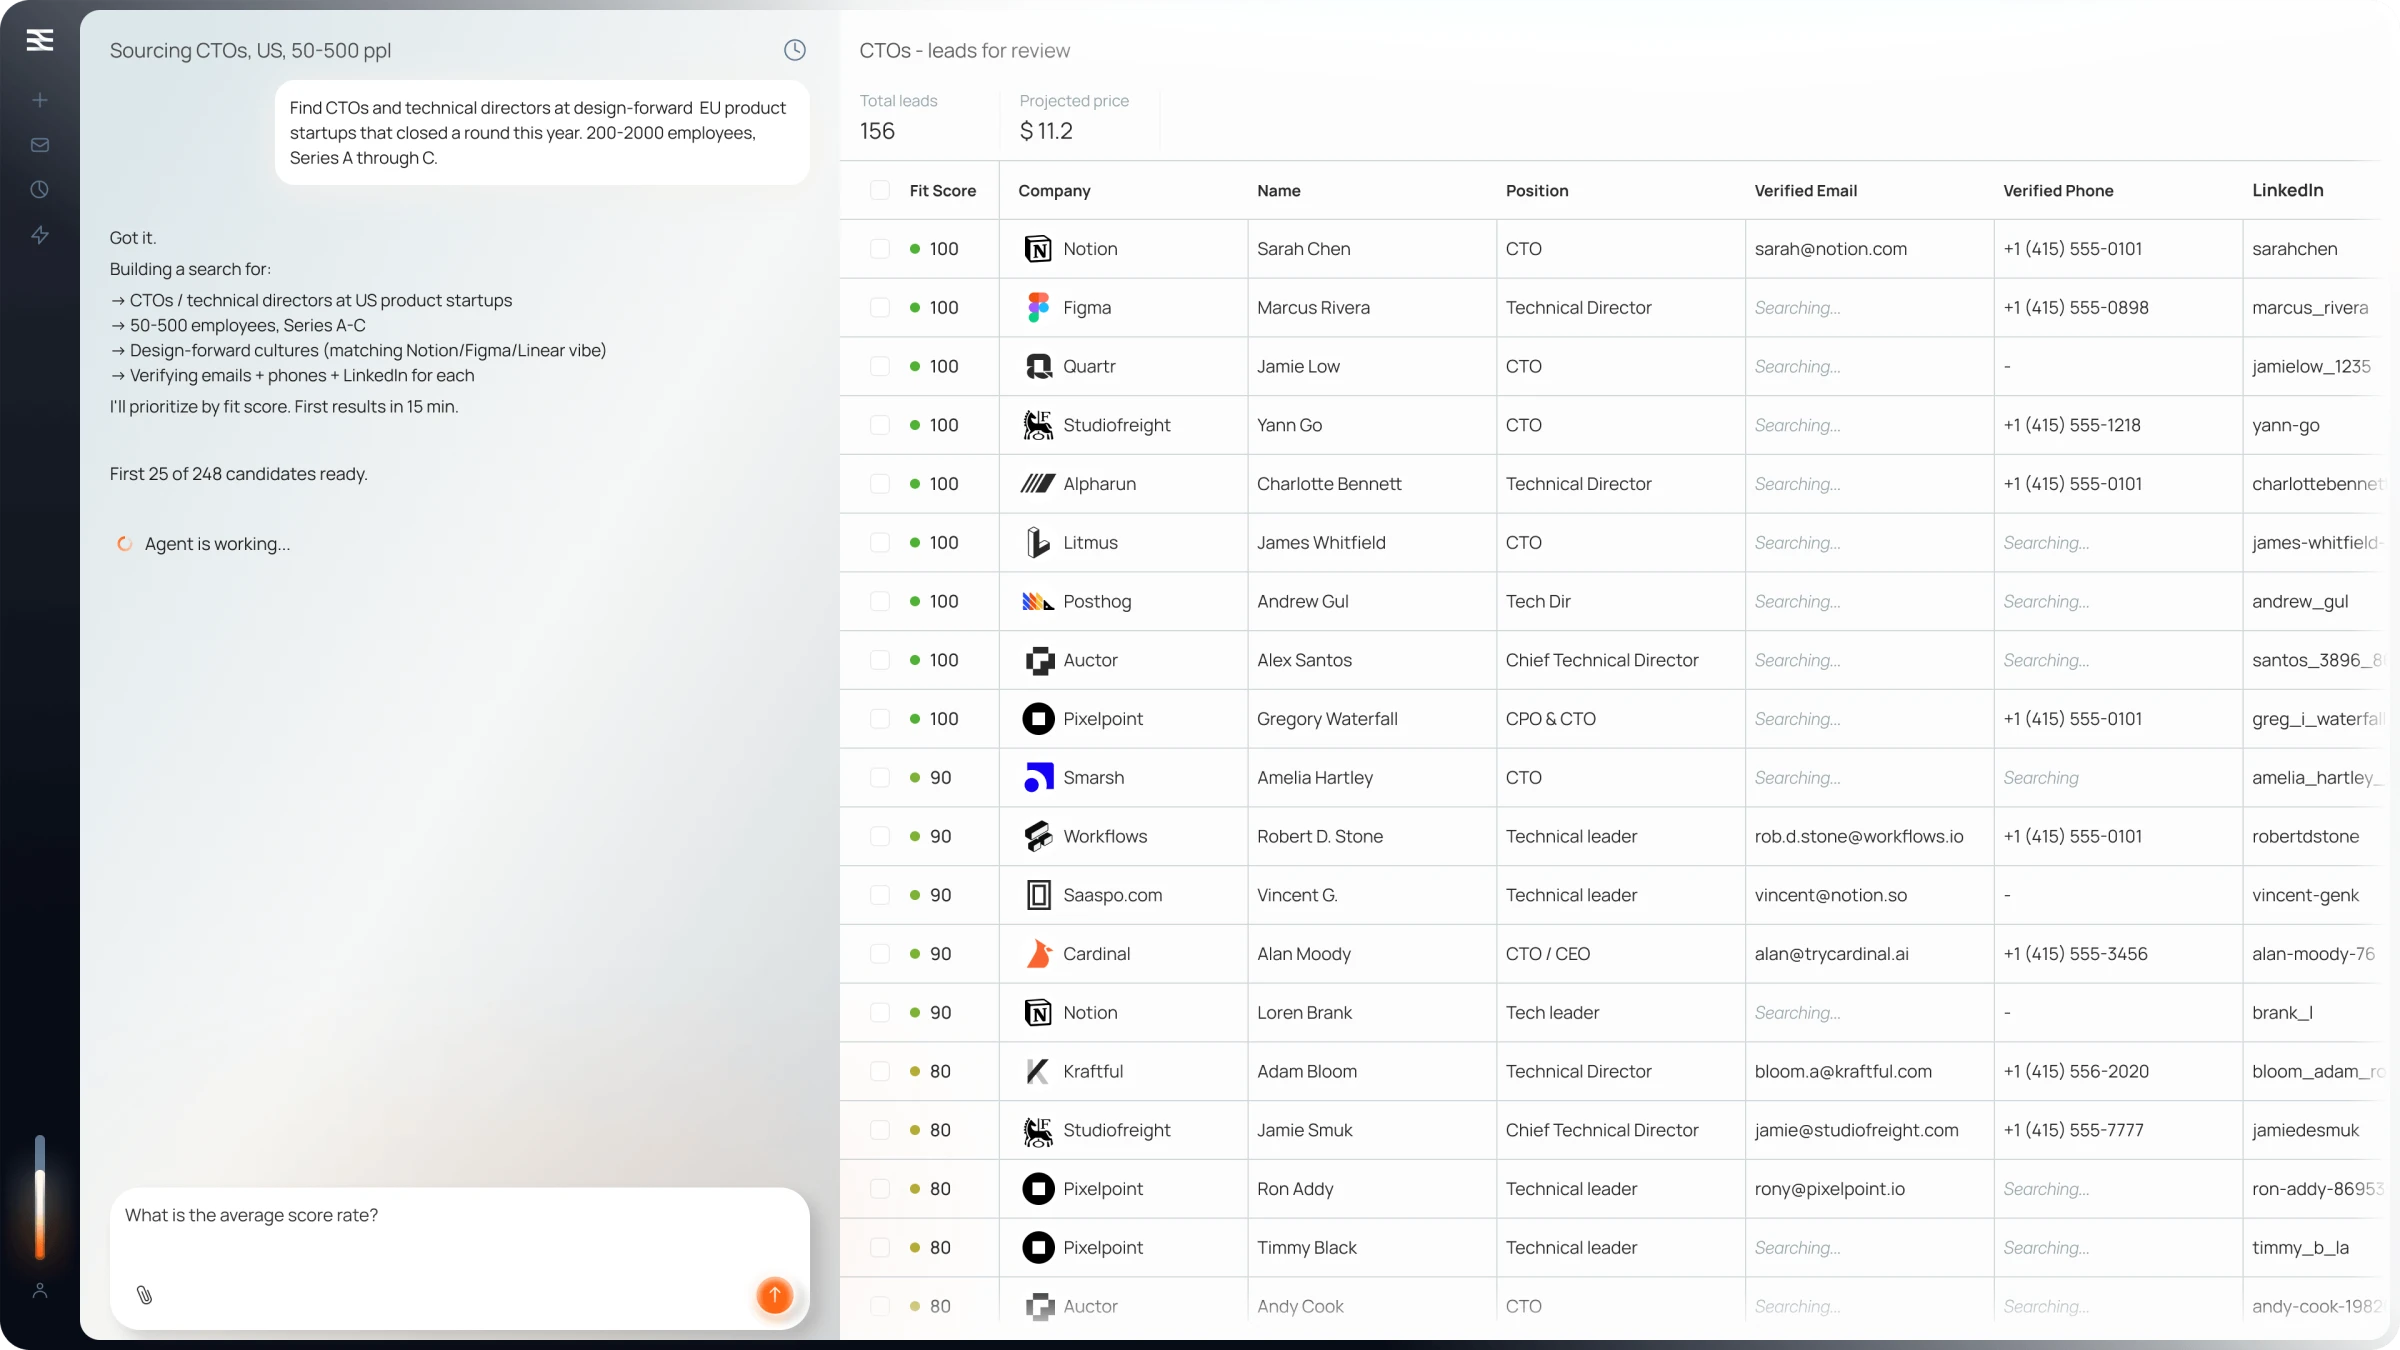
Task: Click Auctor logo in Alex Santos row
Action: [x=1039, y=661]
